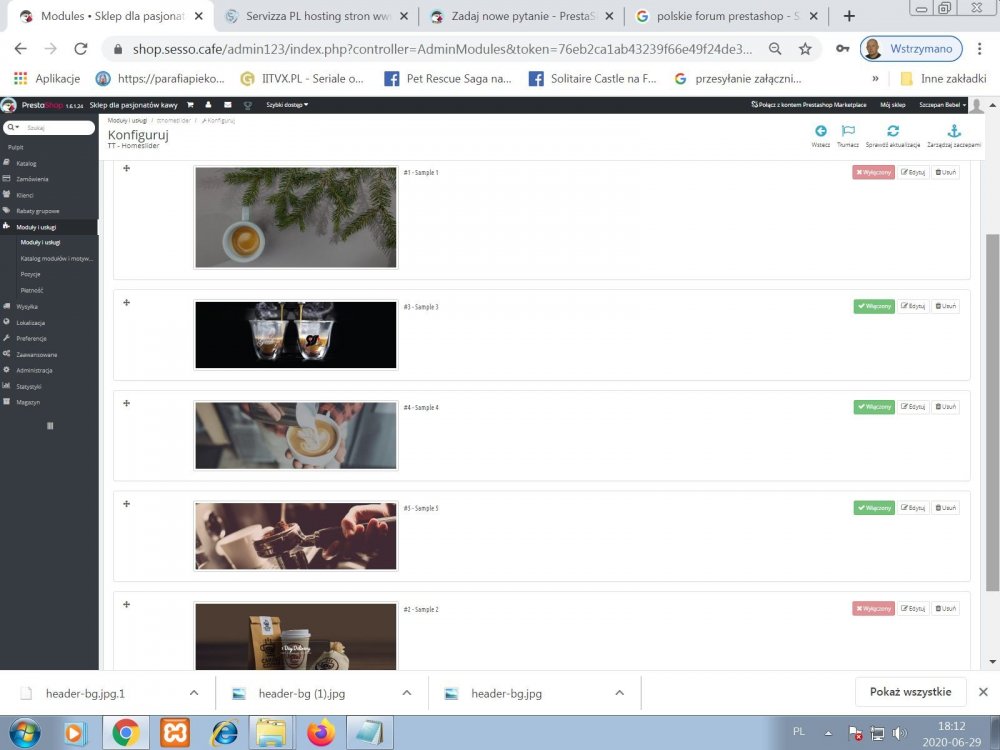Click the zoom magnifier icon in address bar
1000x750 pixels.
[775, 48]
